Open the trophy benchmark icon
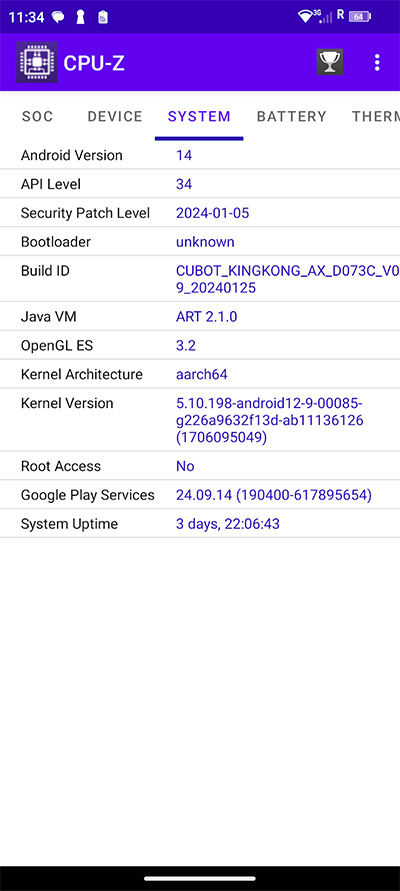 [x=330, y=62]
